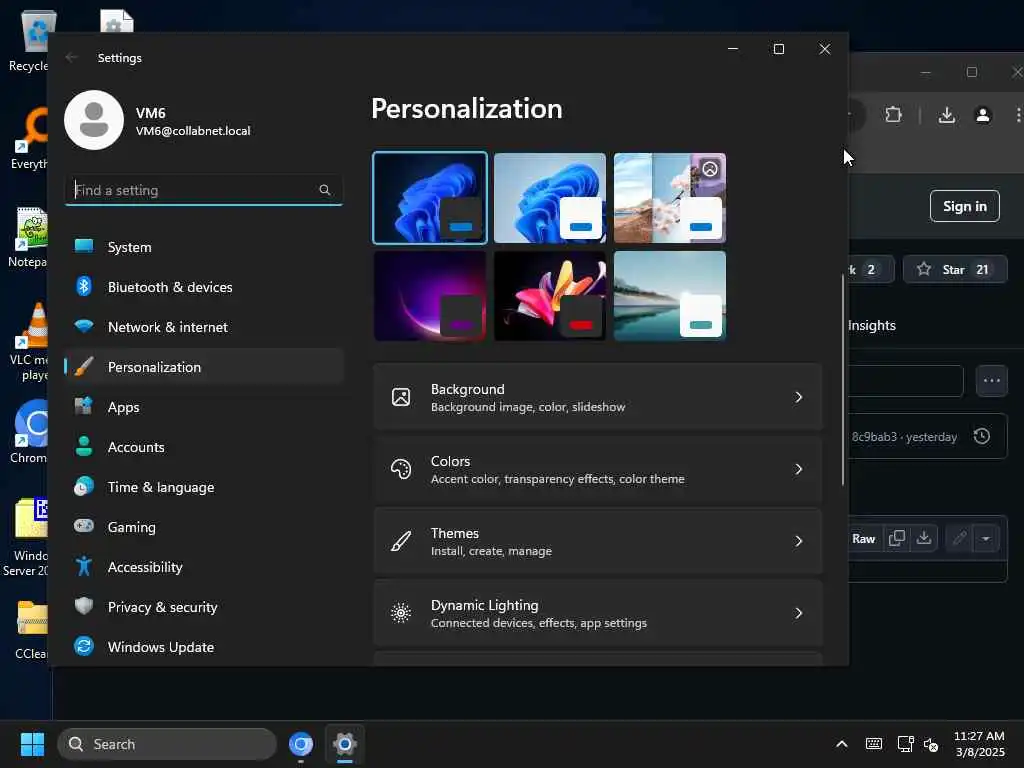The height and width of the screenshot is (768, 1024).
Task: Click the Colors palette icon
Action: click(x=401, y=469)
